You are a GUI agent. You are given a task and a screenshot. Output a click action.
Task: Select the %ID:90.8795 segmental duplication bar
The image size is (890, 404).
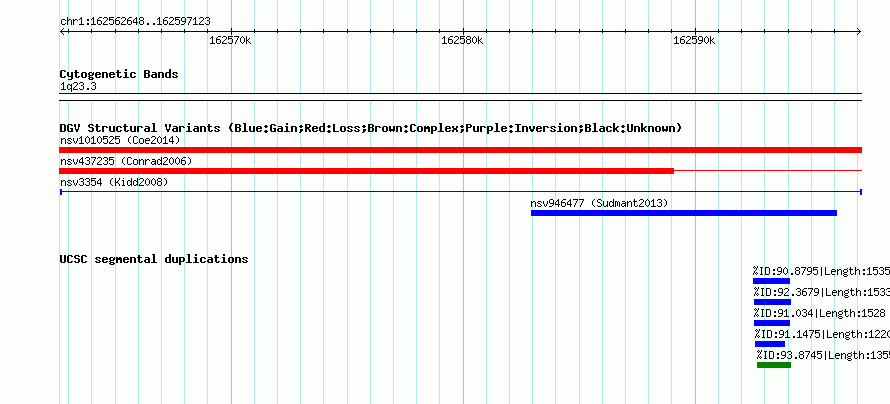pyautogui.click(x=771, y=281)
